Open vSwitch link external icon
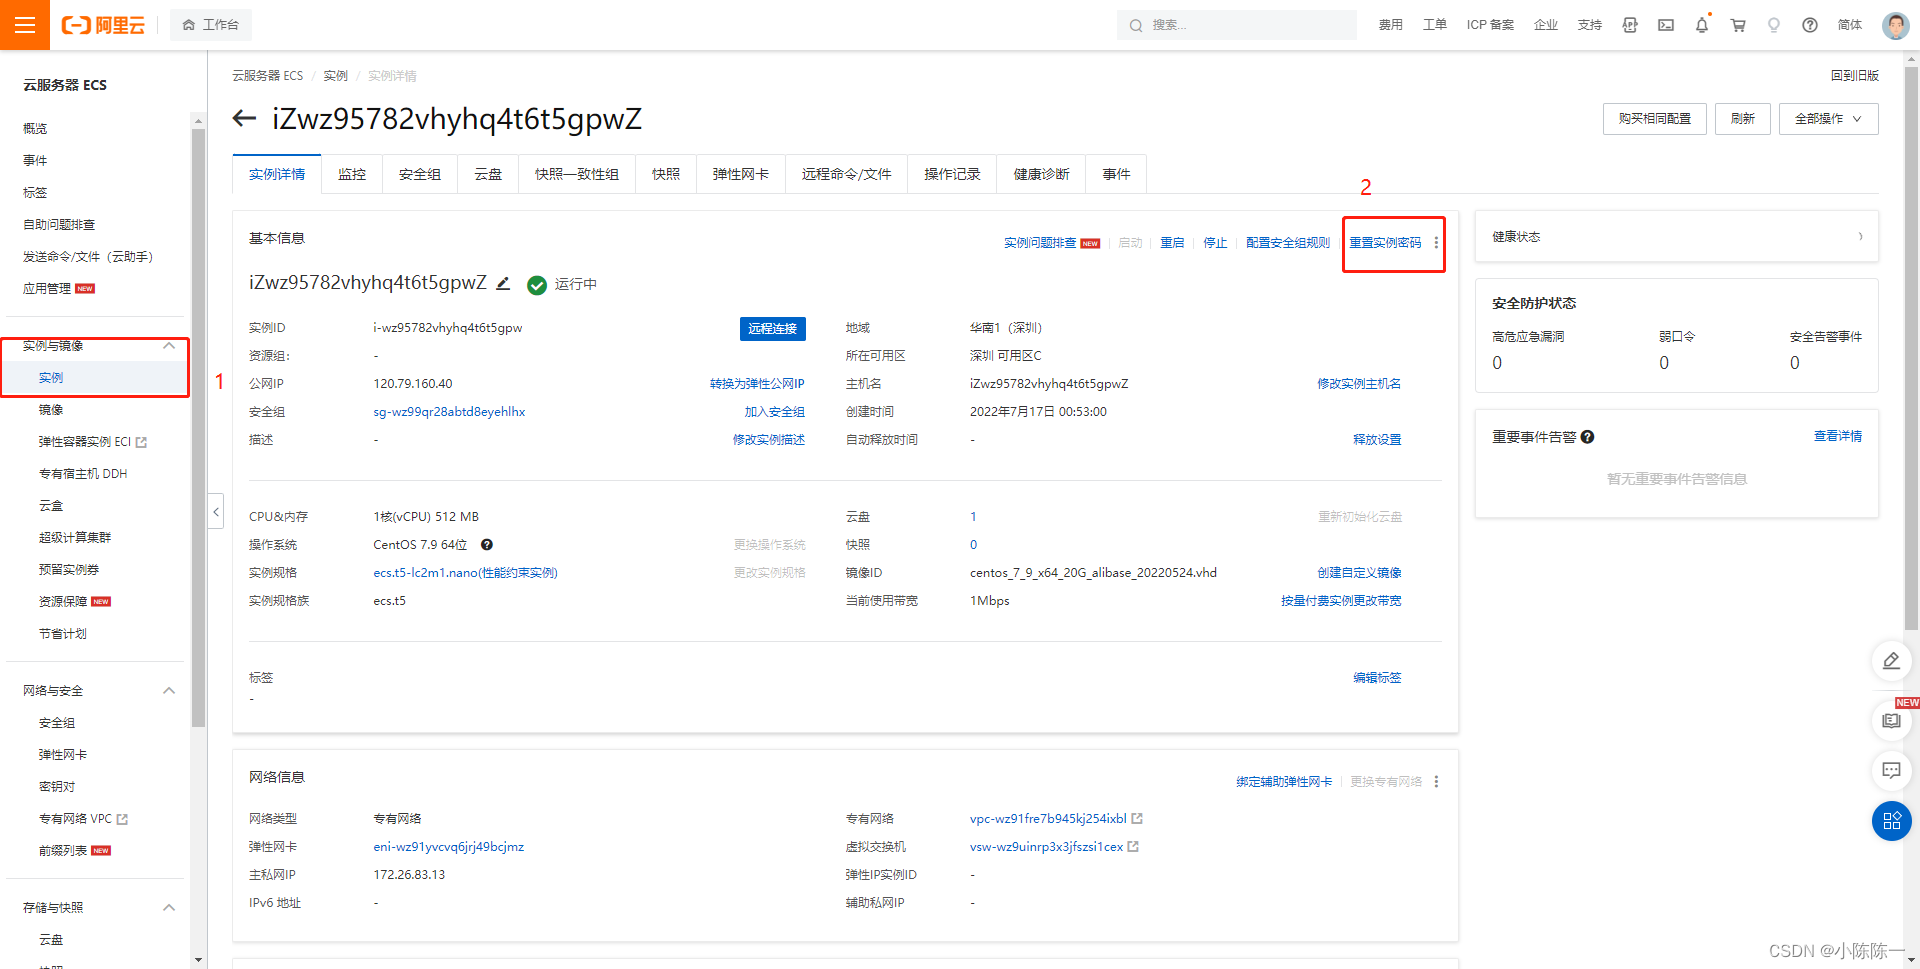The height and width of the screenshot is (969, 1920). (x=1133, y=847)
